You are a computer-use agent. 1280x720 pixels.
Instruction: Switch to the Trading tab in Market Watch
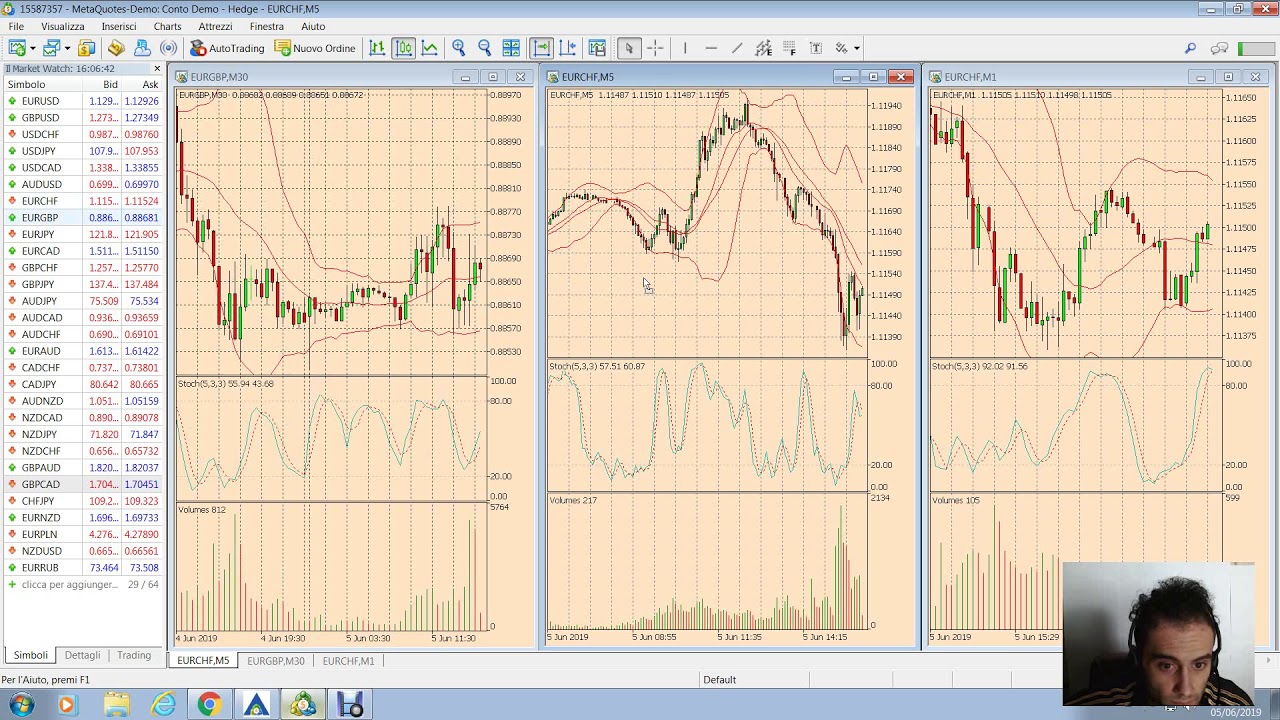[134, 655]
